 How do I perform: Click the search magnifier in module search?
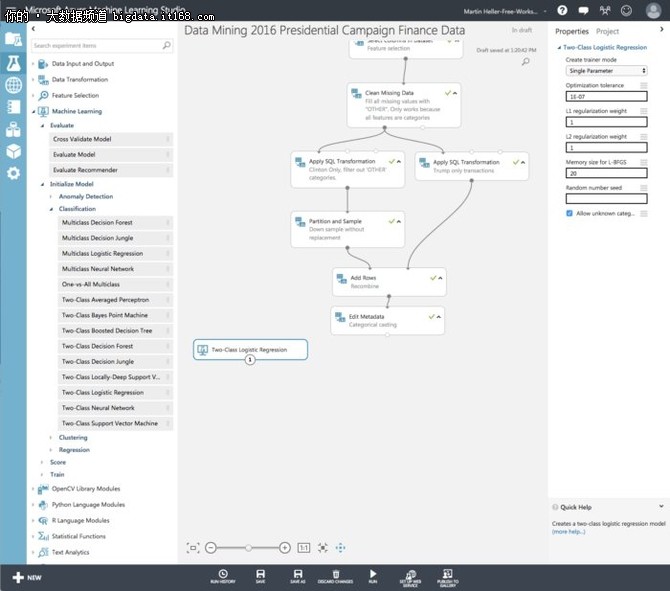167,45
